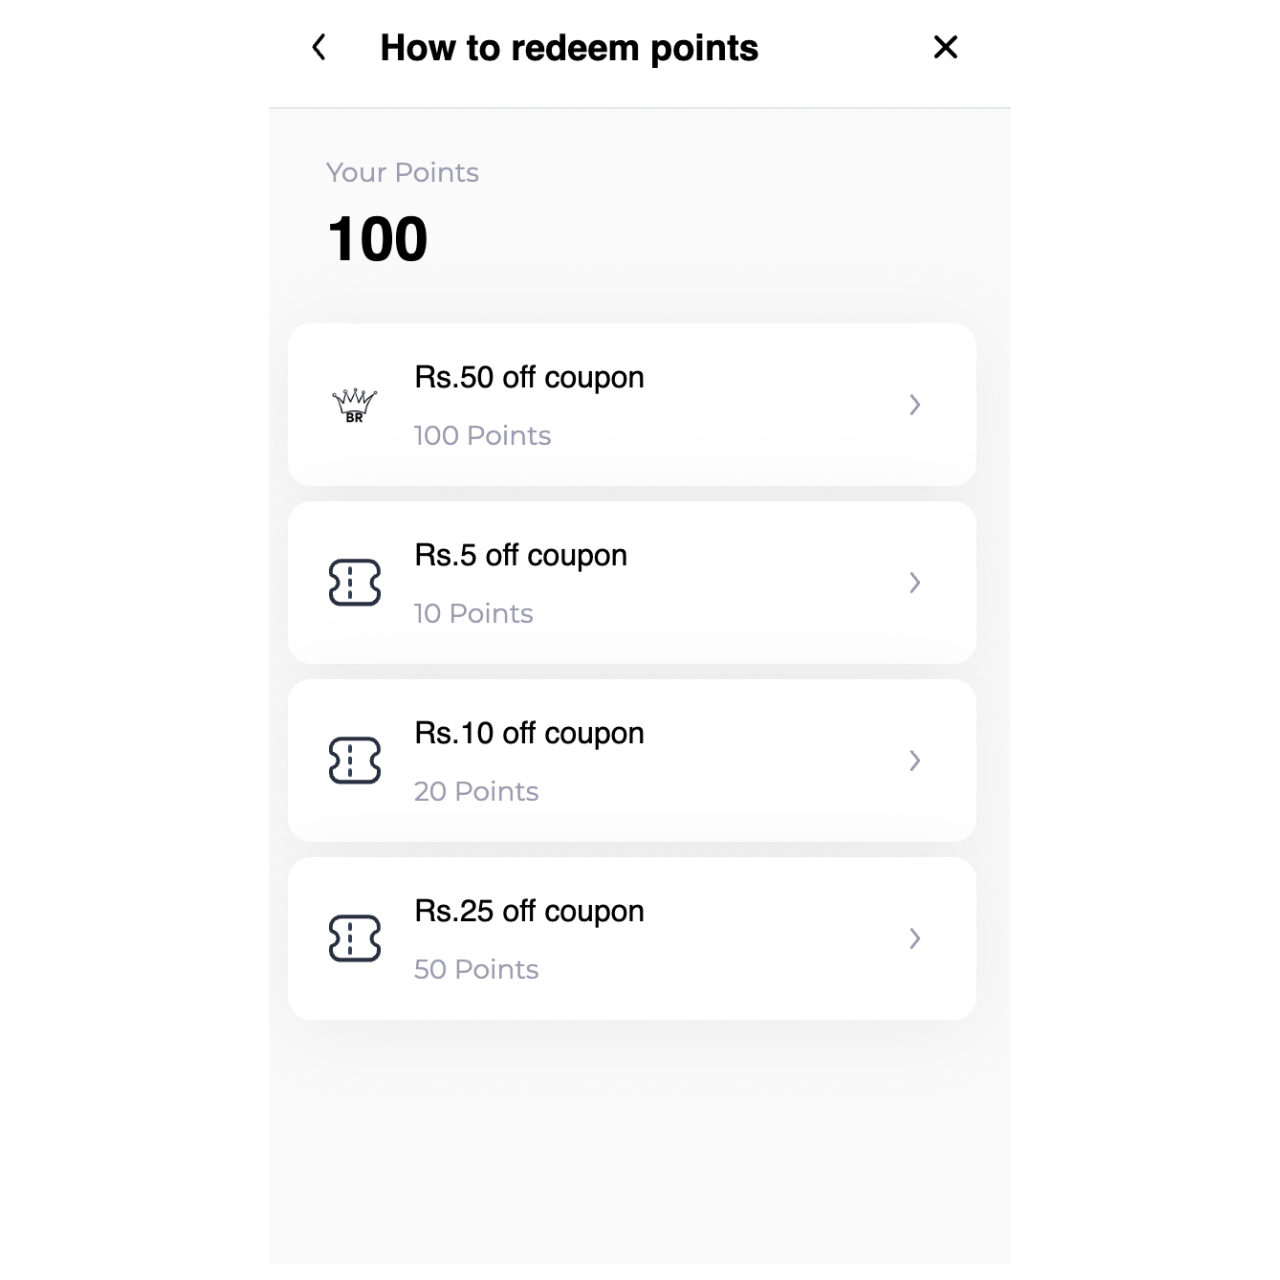Screen dimensions: 1280x1280
Task: Go back using the left arrow
Action: 319,47
